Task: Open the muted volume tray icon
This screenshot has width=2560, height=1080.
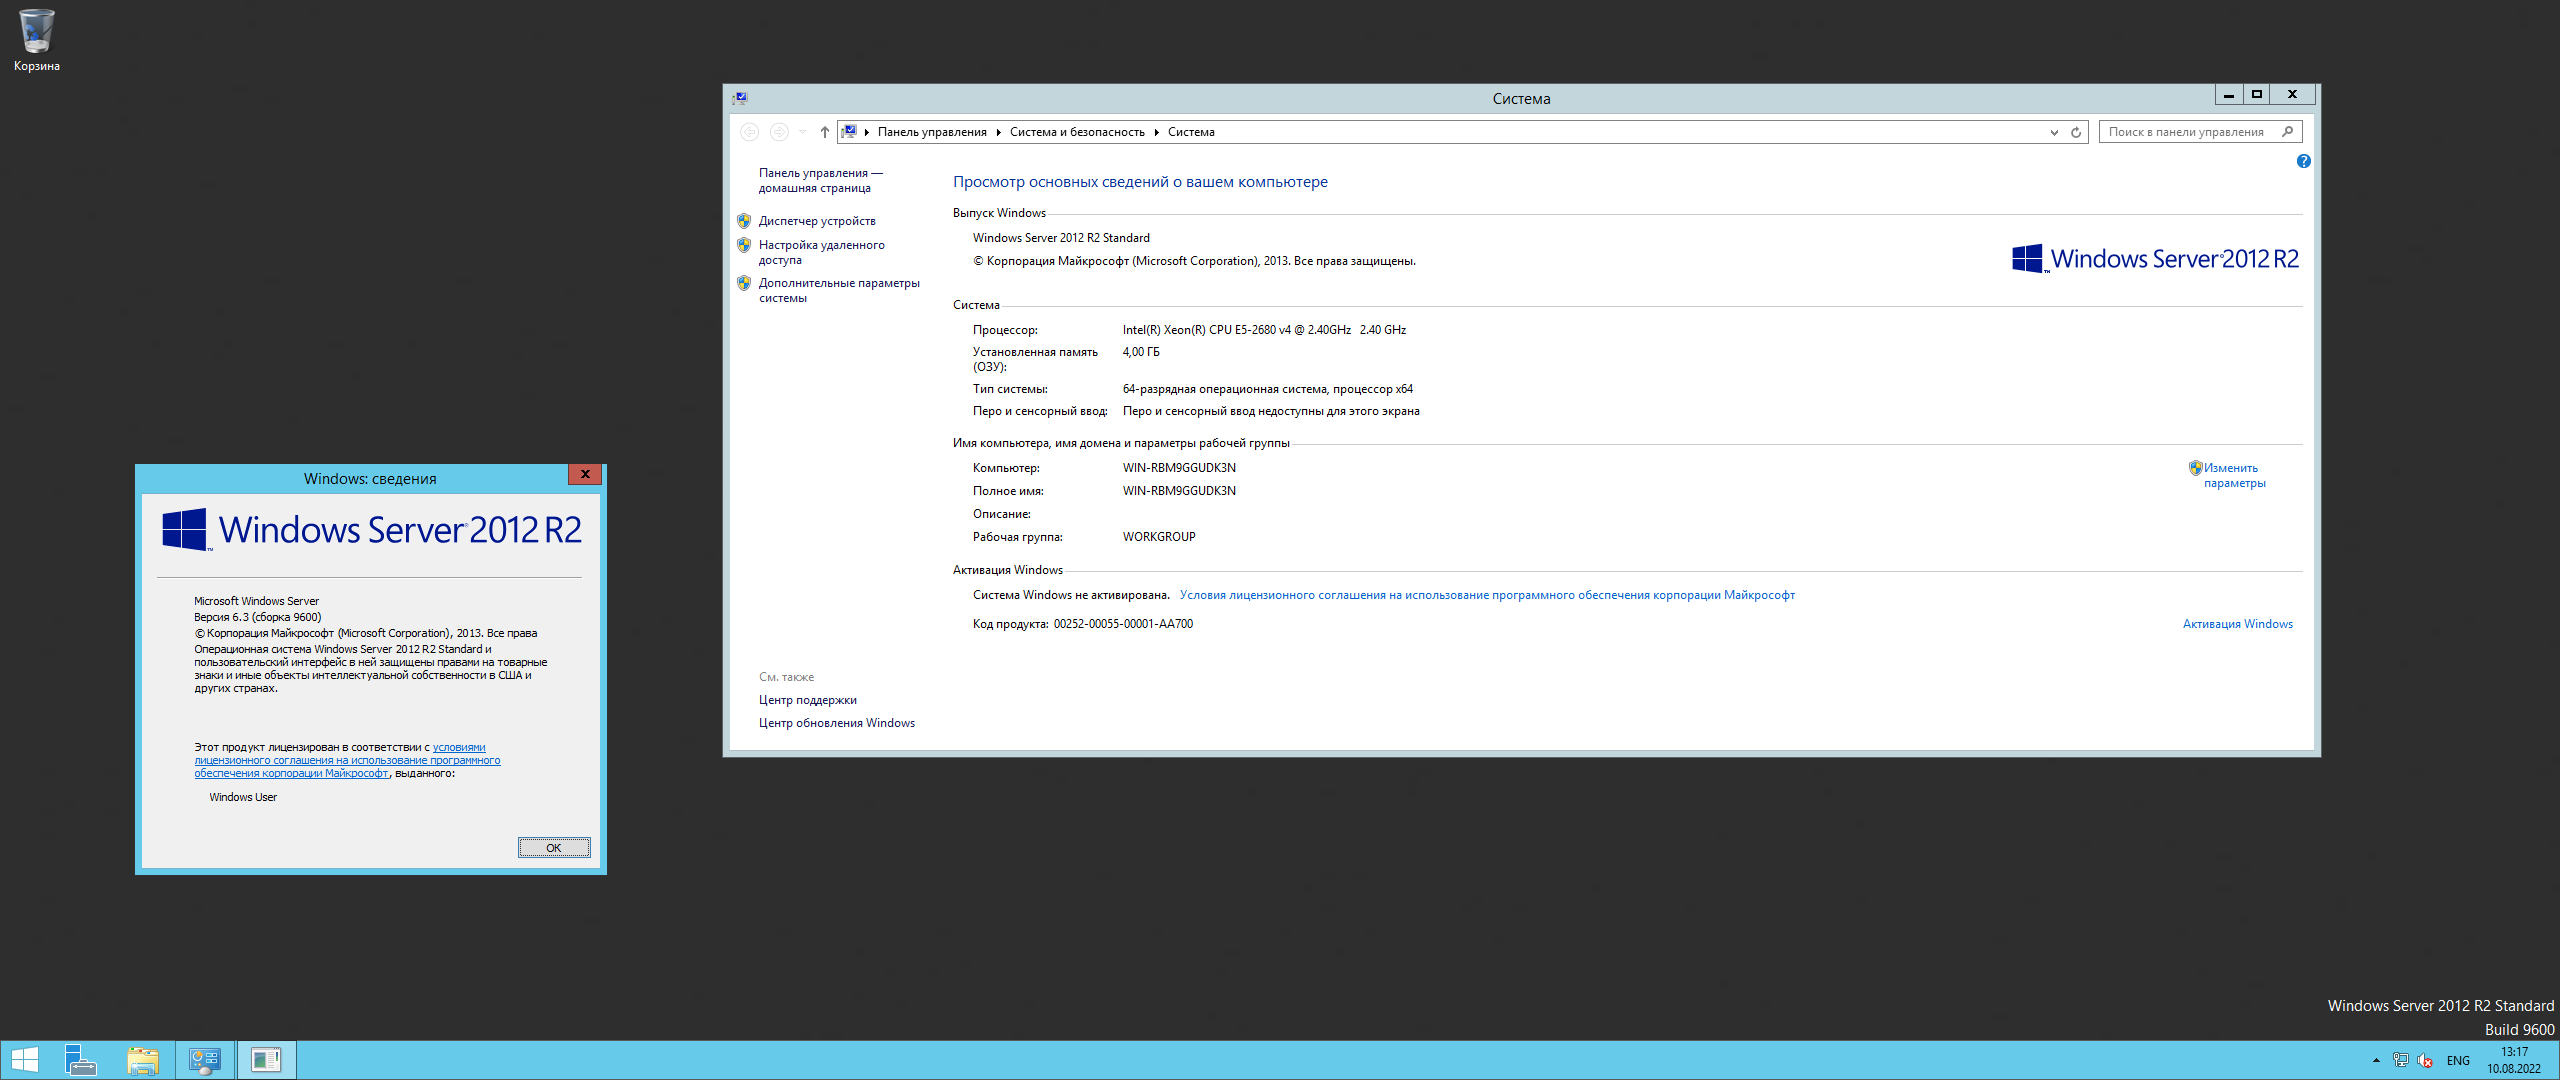Action: click(2425, 1060)
